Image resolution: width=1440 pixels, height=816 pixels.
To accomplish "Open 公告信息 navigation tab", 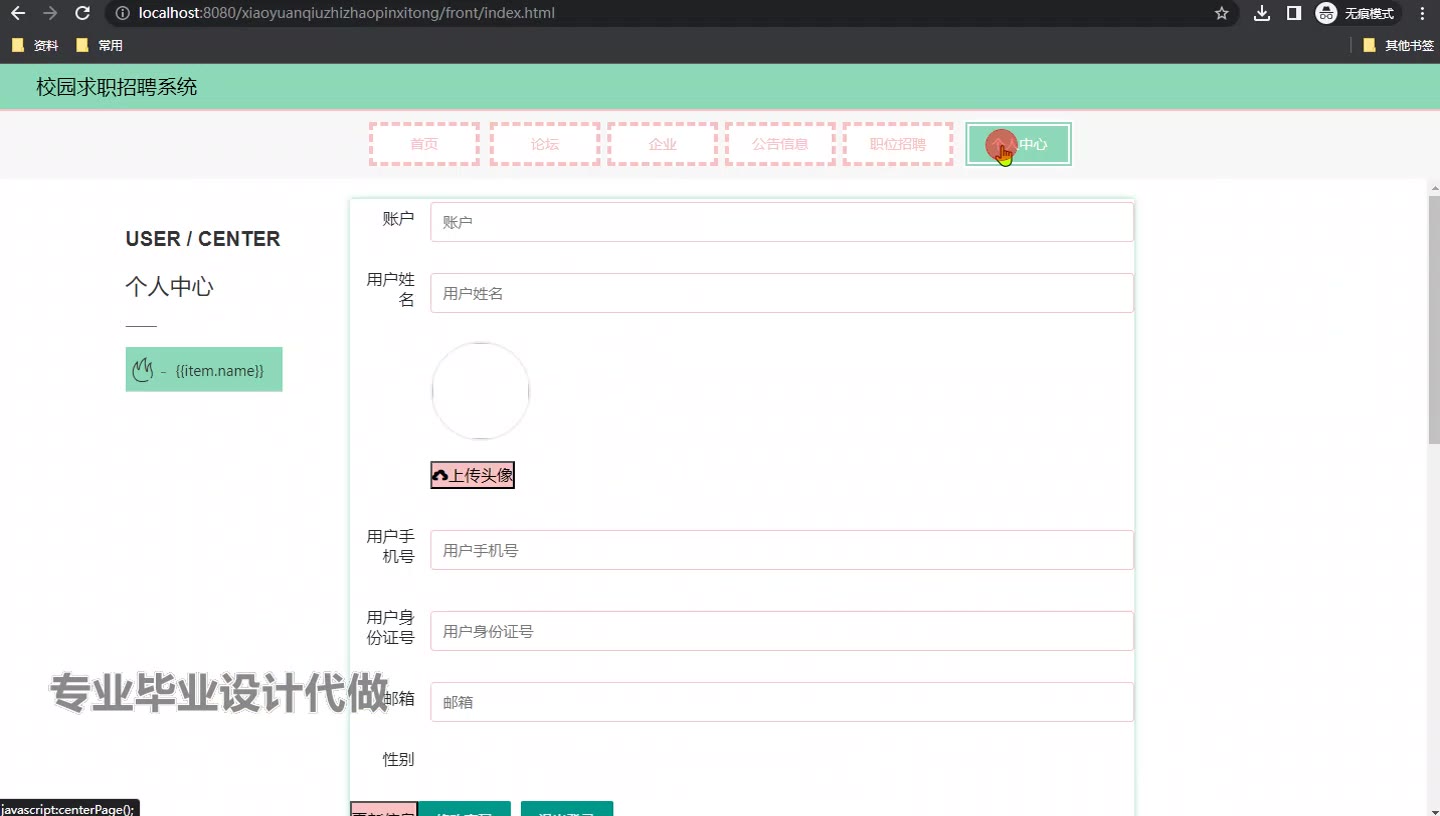I will 780,144.
